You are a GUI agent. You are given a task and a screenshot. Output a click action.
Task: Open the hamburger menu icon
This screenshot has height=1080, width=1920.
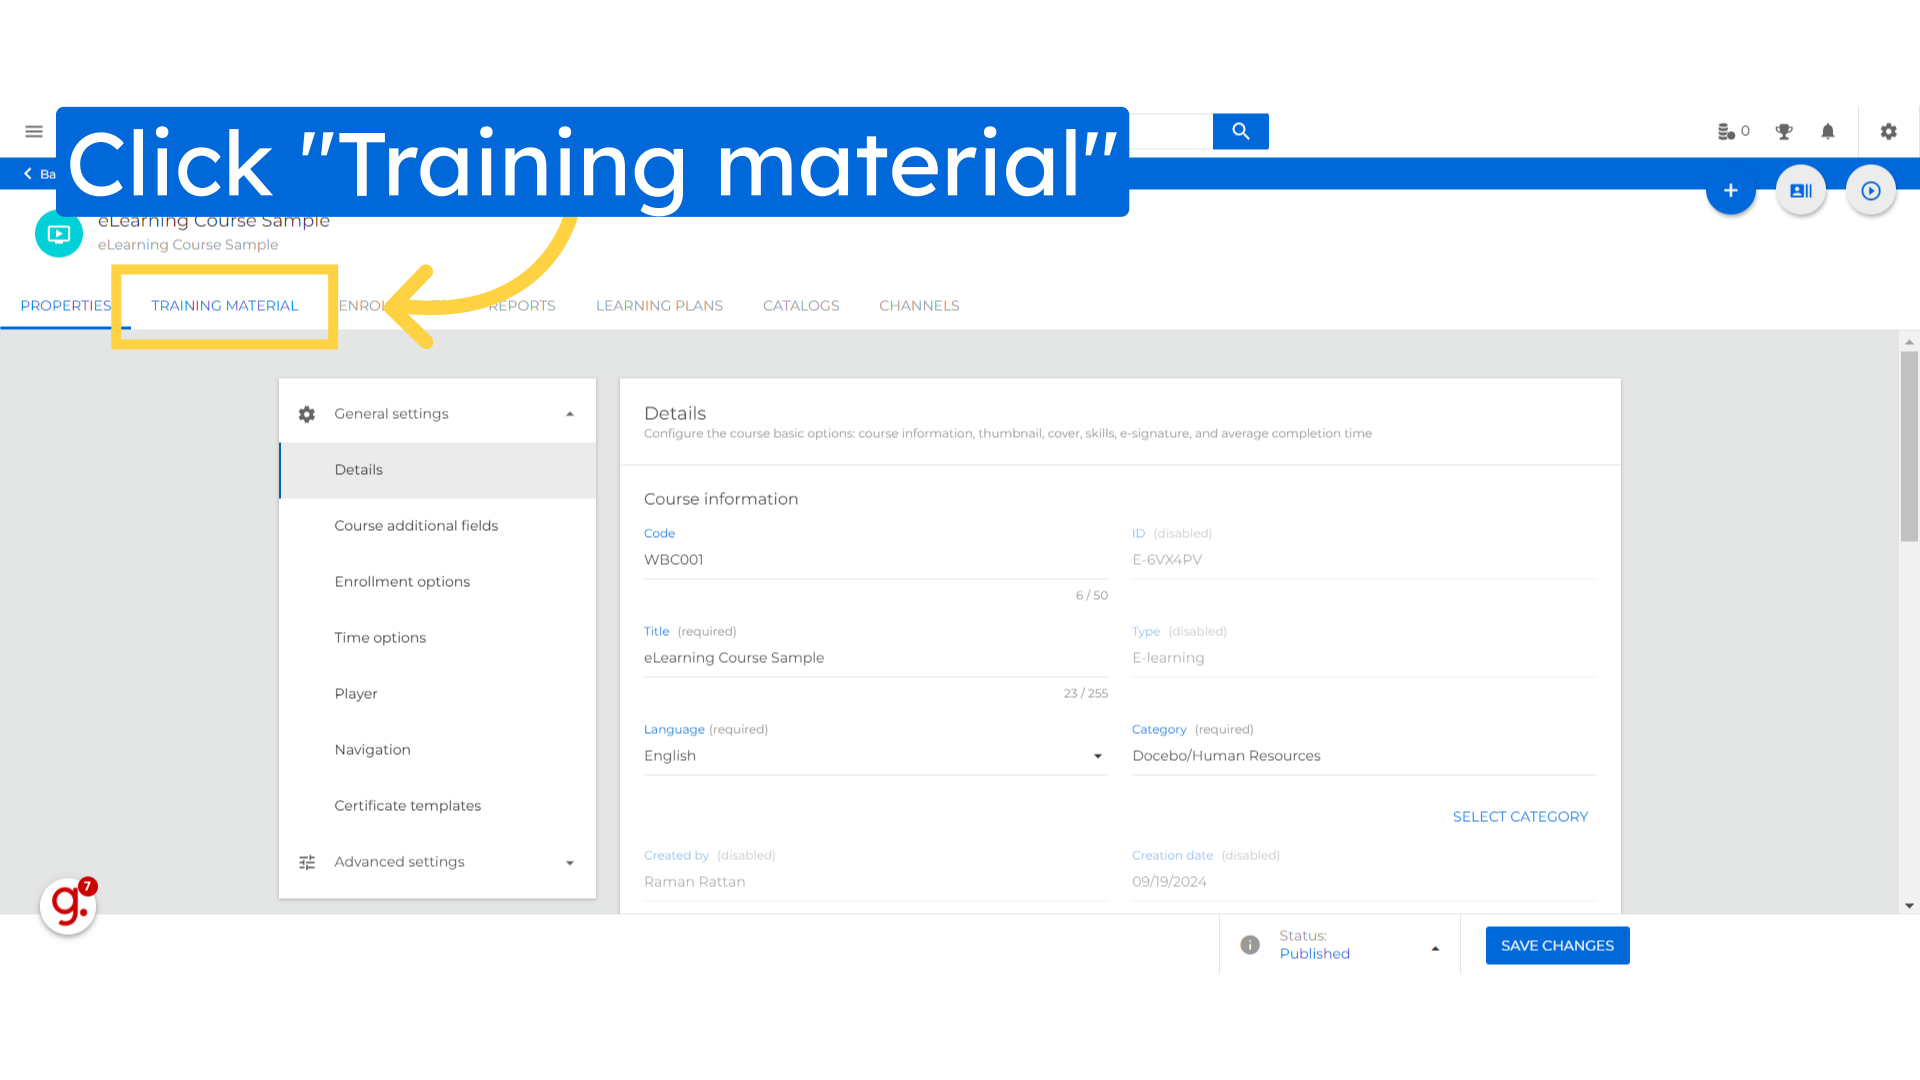pyautogui.click(x=34, y=131)
